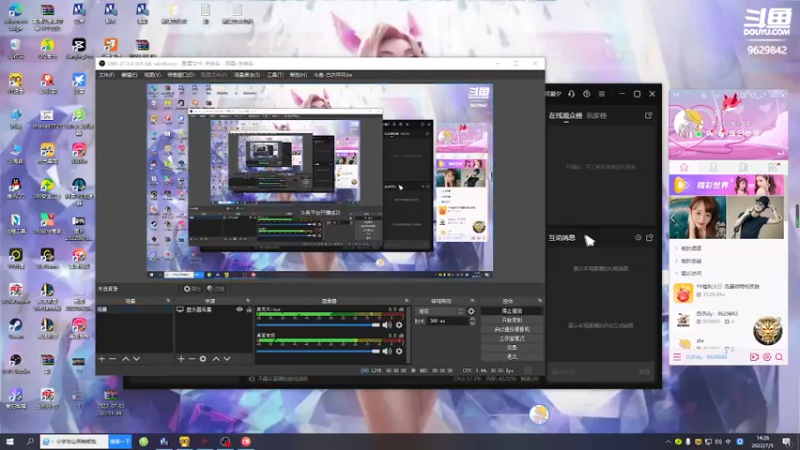The image size is (800, 450).
Task: Step transition duration value with spinner
Action: tap(472, 321)
